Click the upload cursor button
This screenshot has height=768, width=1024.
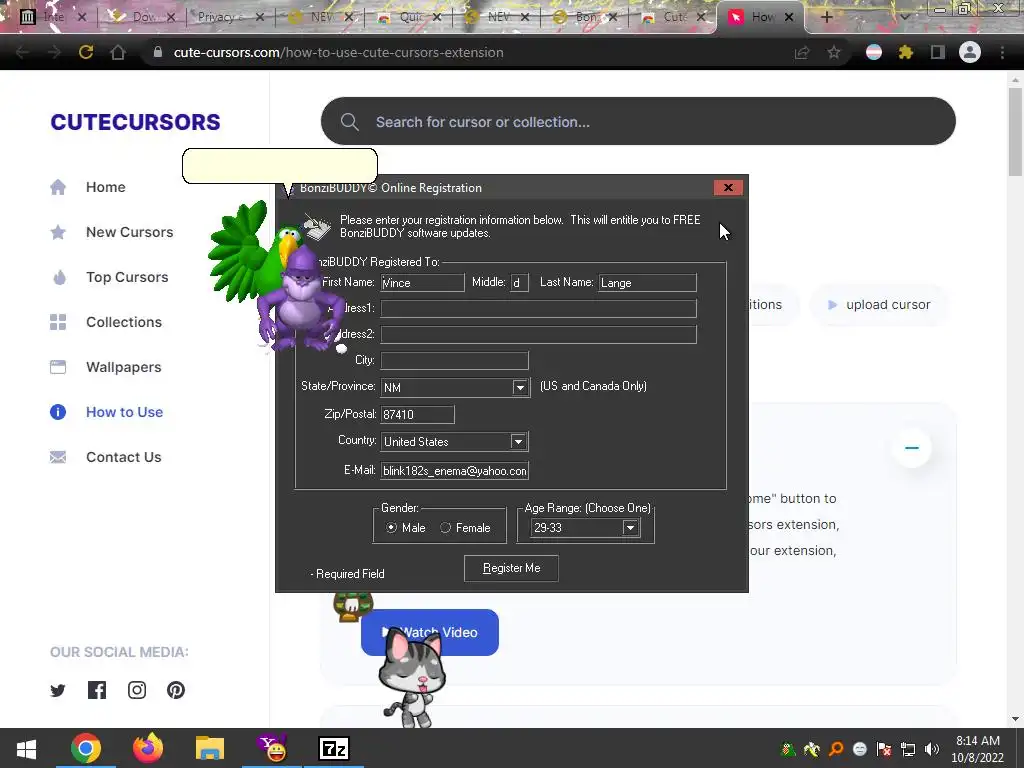(x=879, y=305)
